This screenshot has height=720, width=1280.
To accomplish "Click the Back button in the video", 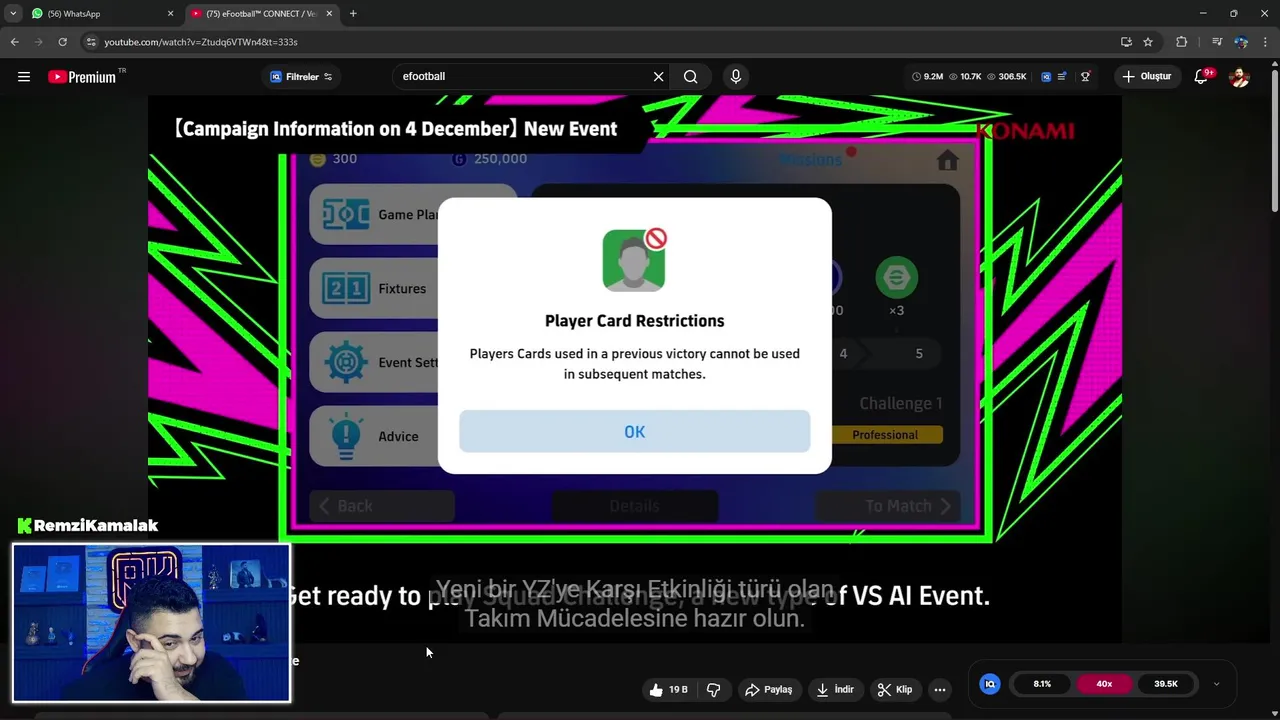I will pos(381,506).
